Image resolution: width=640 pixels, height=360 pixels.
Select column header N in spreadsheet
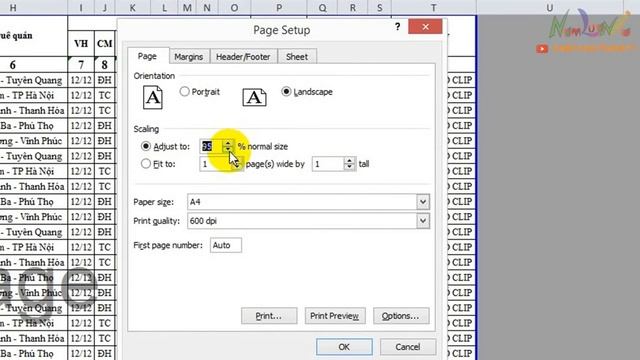(x=207, y=7)
